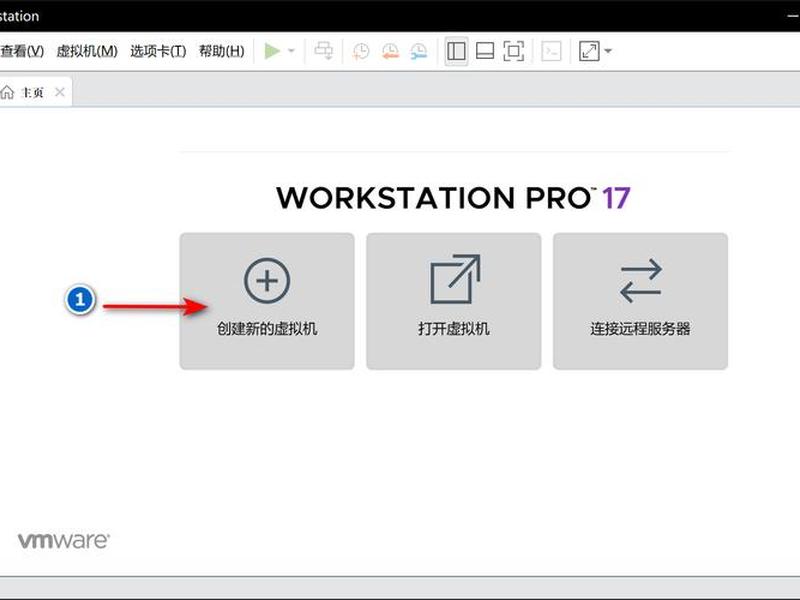Open the stretch display dropdown arrow
The height and width of the screenshot is (600, 800).
point(608,51)
